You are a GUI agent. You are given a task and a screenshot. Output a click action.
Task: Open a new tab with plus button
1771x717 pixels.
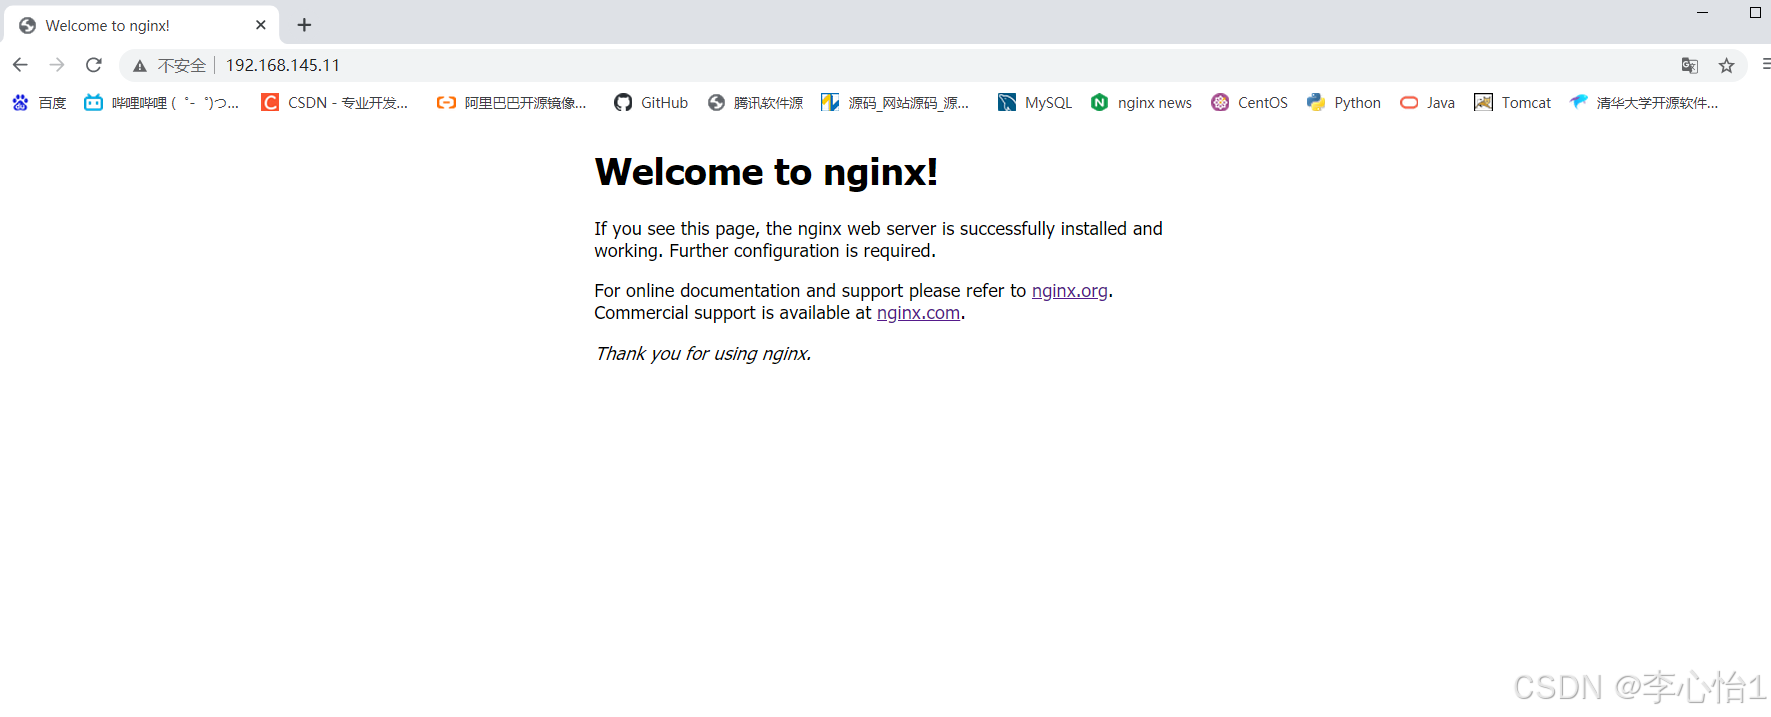tap(304, 25)
